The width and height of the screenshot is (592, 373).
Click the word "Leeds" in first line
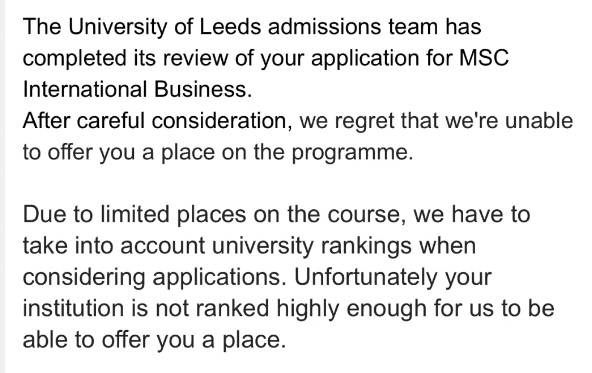(x=230, y=27)
